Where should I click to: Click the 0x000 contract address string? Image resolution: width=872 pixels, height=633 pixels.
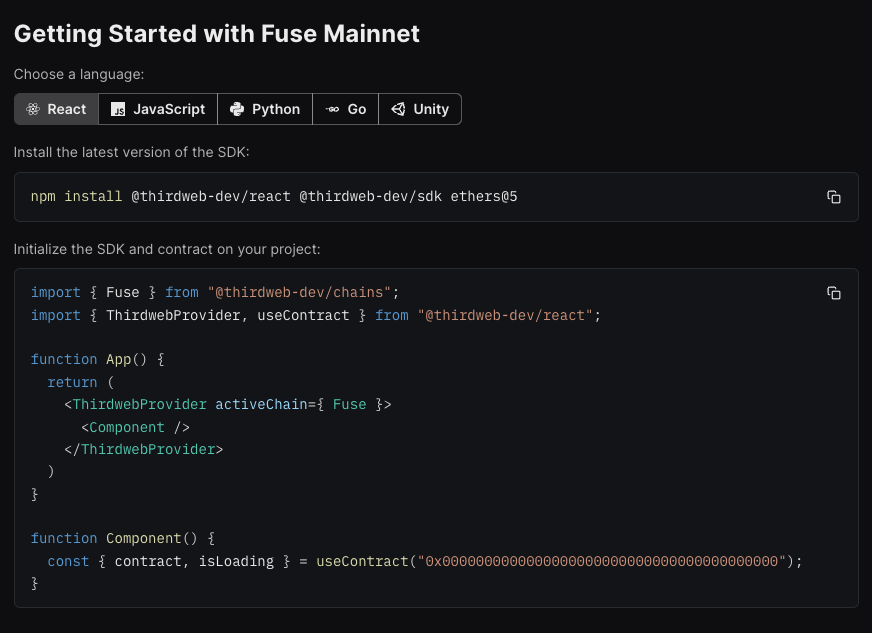click(602, 561)
